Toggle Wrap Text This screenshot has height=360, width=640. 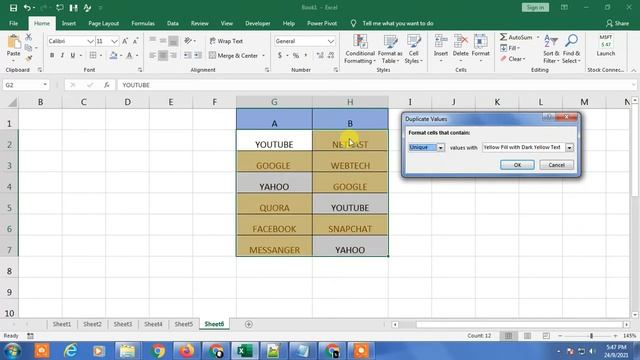point(226,41)
